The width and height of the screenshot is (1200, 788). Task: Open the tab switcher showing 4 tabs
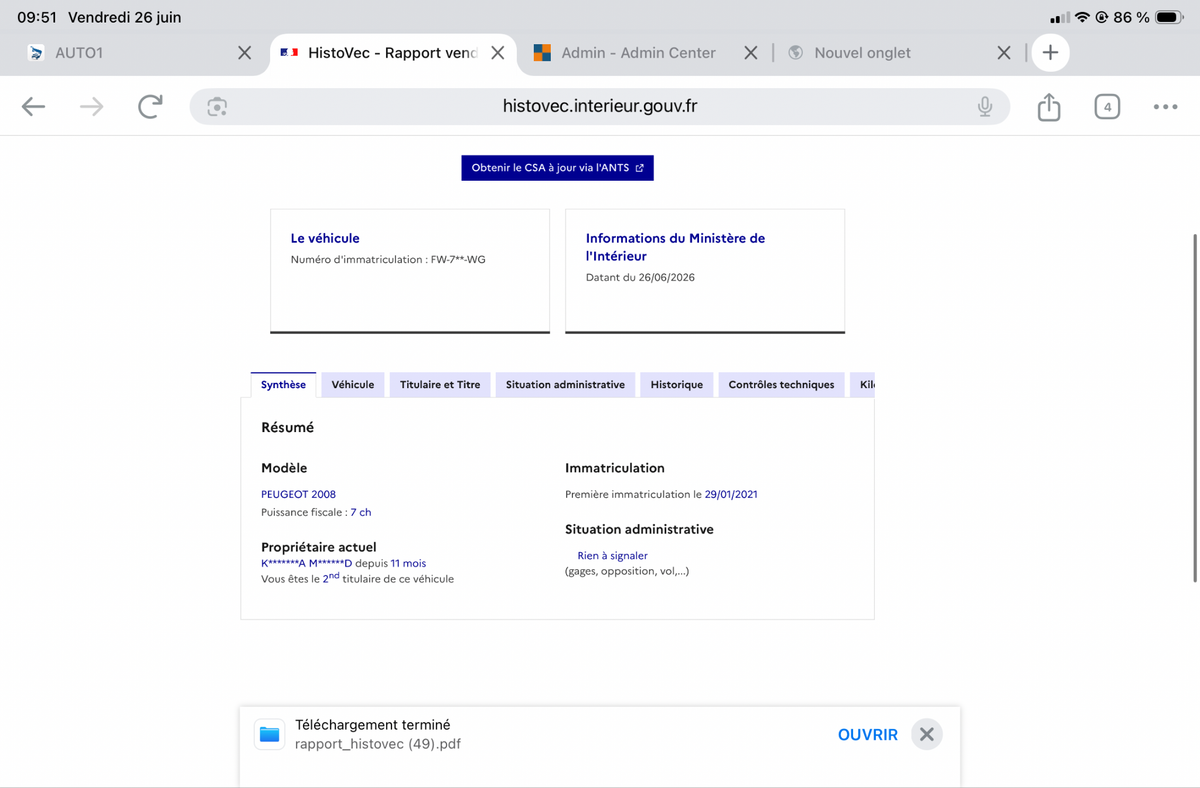(x=1107, y=107)
